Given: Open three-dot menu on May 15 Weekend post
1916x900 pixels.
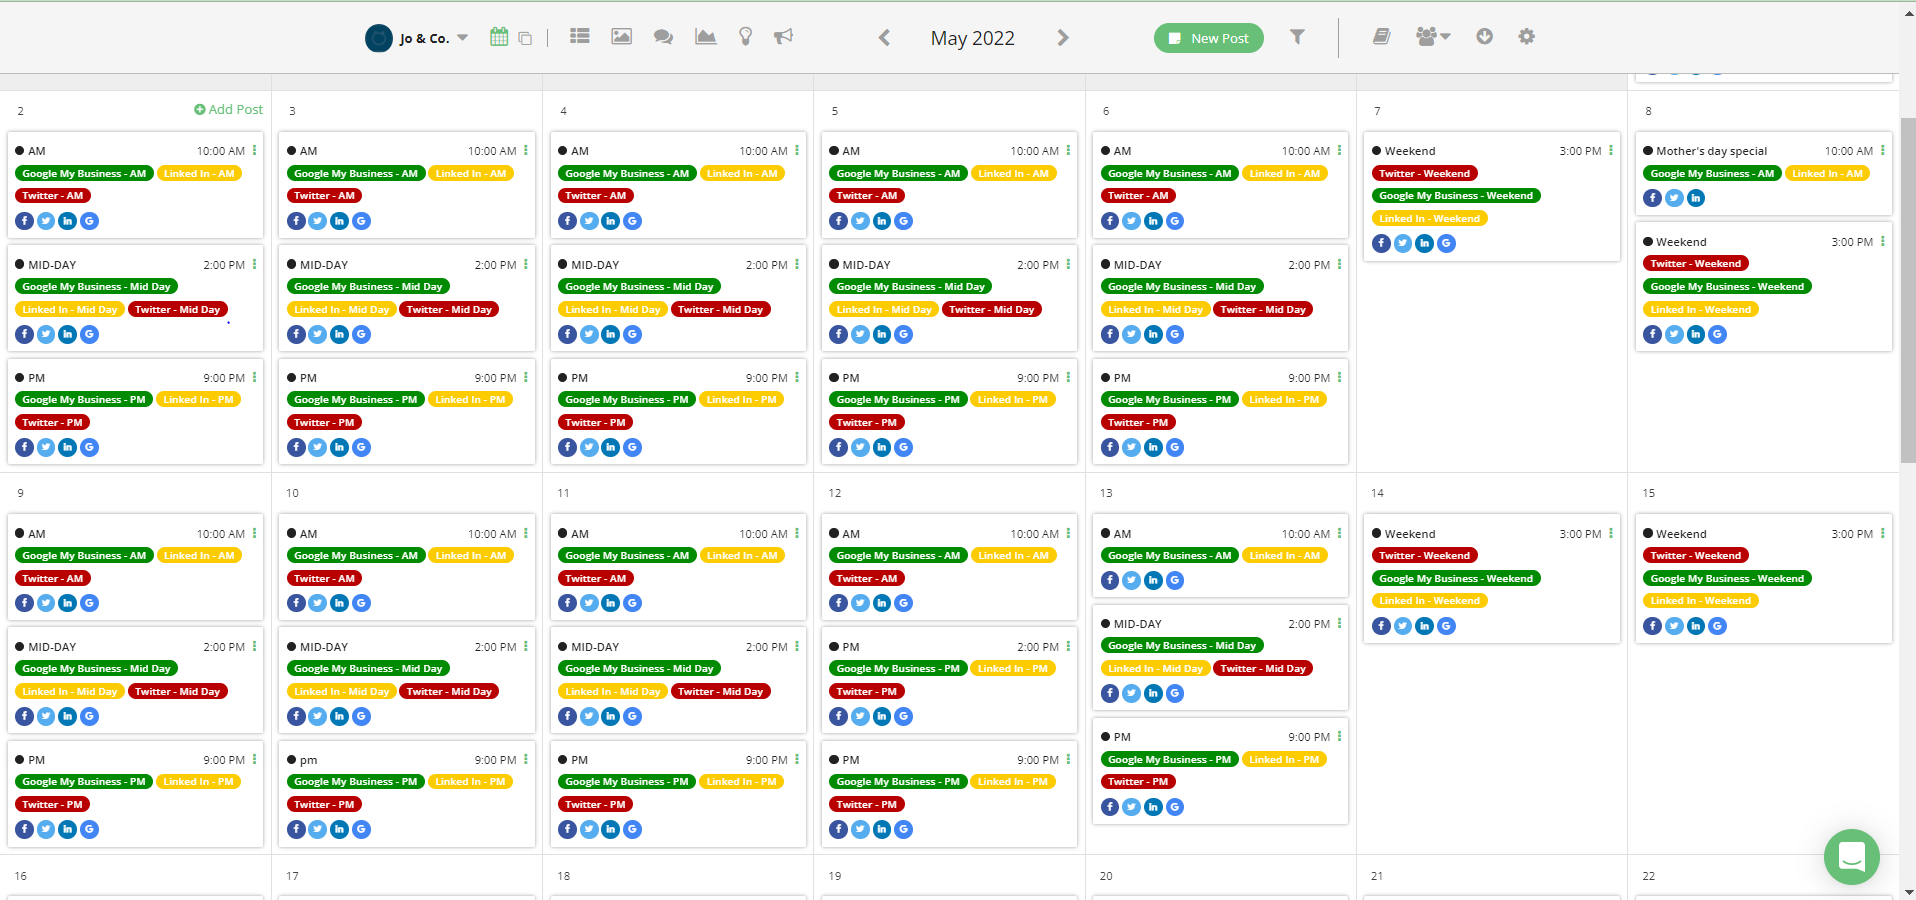Looking at the screenshot, I should (x=1883, y=534).
